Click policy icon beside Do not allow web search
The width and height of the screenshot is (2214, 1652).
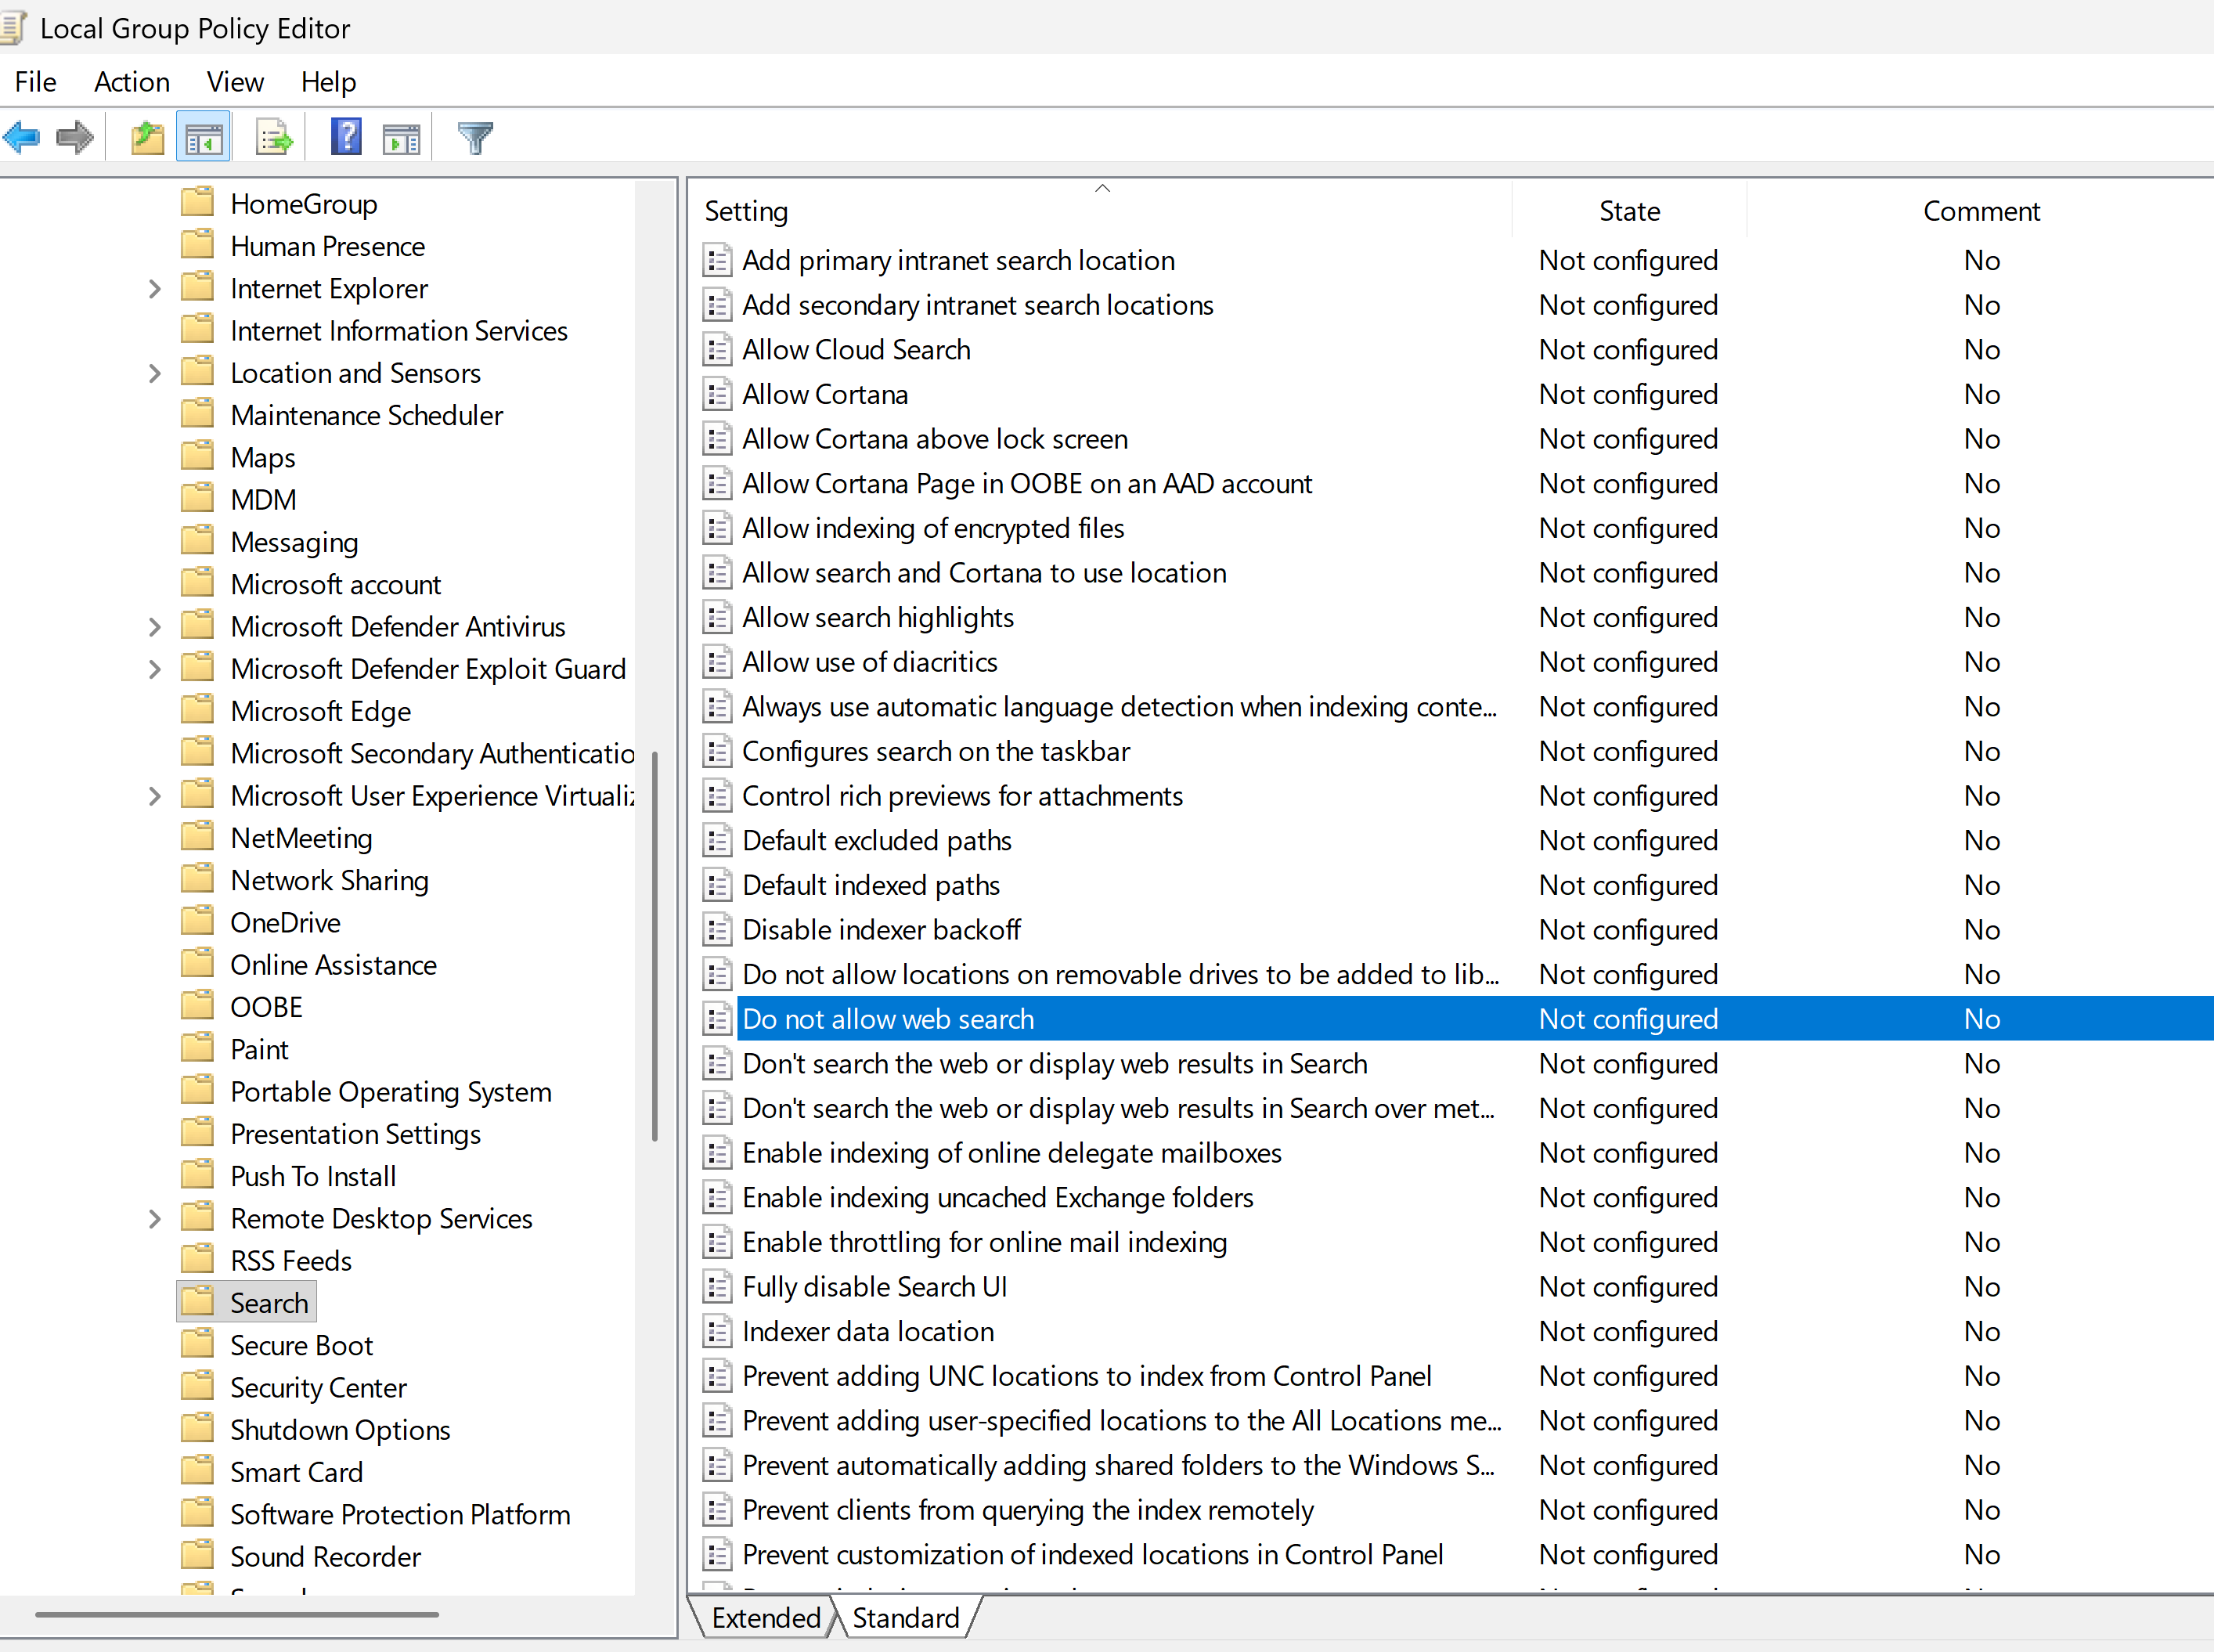tap(717, 1019)
